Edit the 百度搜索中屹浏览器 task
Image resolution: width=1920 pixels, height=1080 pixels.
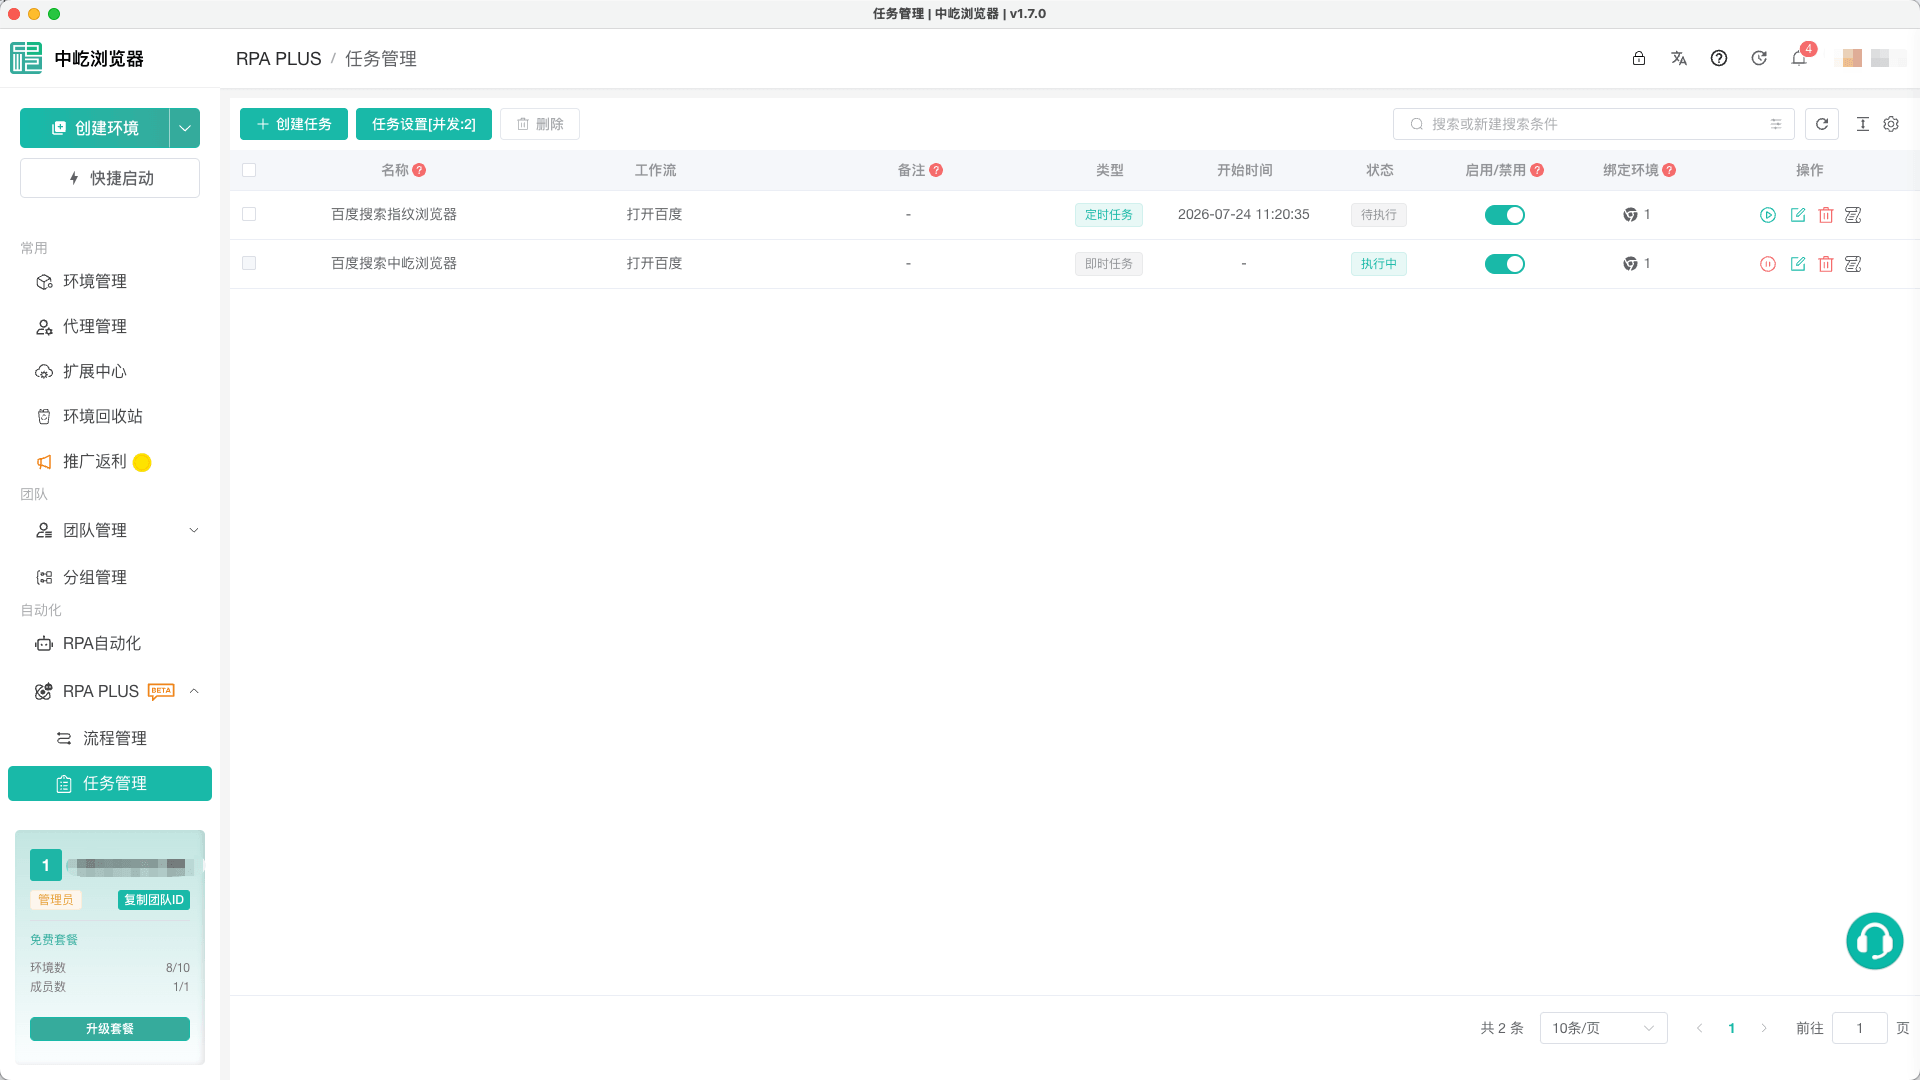(1798, 264)
